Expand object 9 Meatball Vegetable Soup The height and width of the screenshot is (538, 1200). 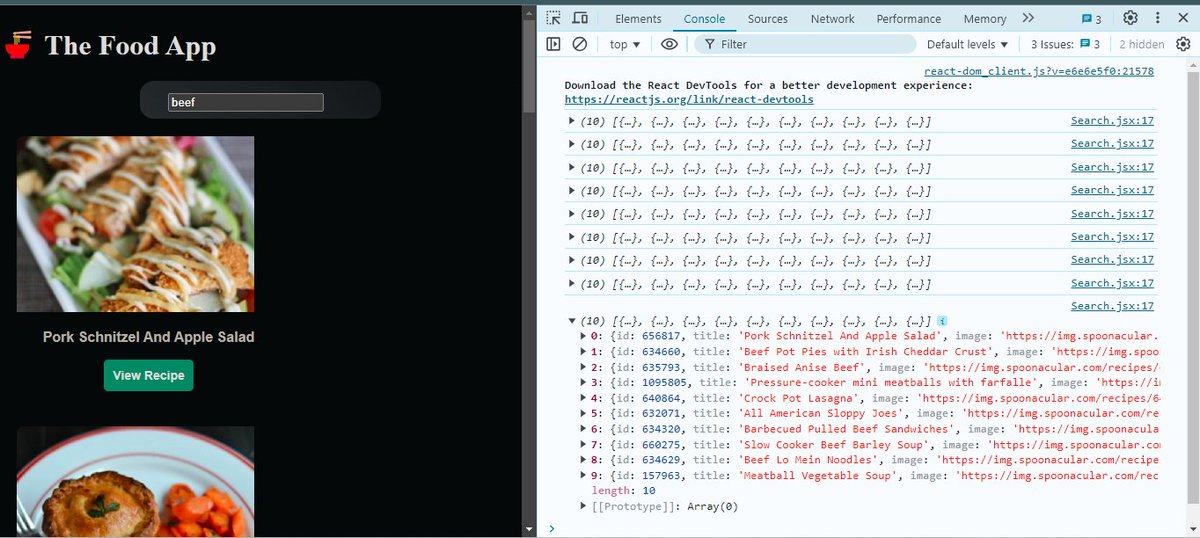click(x=585, y=475)
